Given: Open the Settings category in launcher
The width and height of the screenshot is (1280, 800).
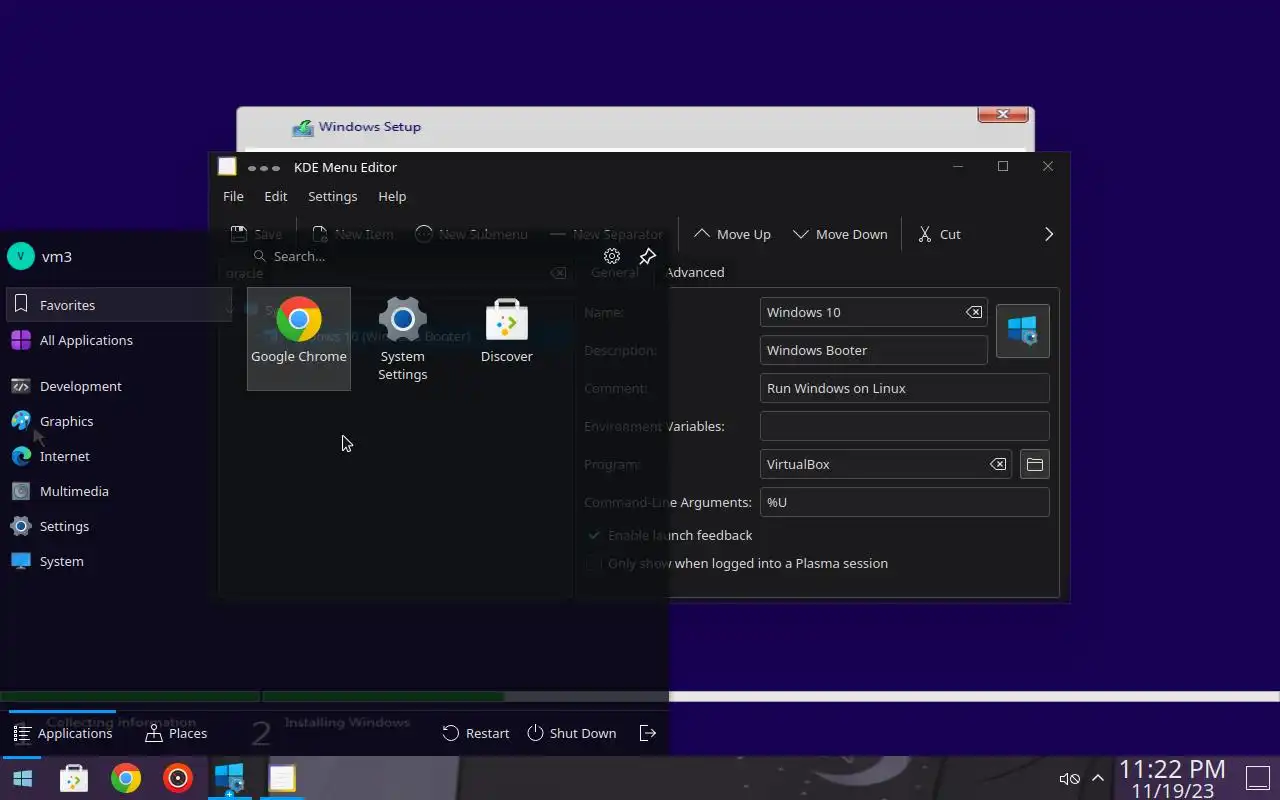Looking at the screenshot, I should pyautogui.click(x=118, y=526).
